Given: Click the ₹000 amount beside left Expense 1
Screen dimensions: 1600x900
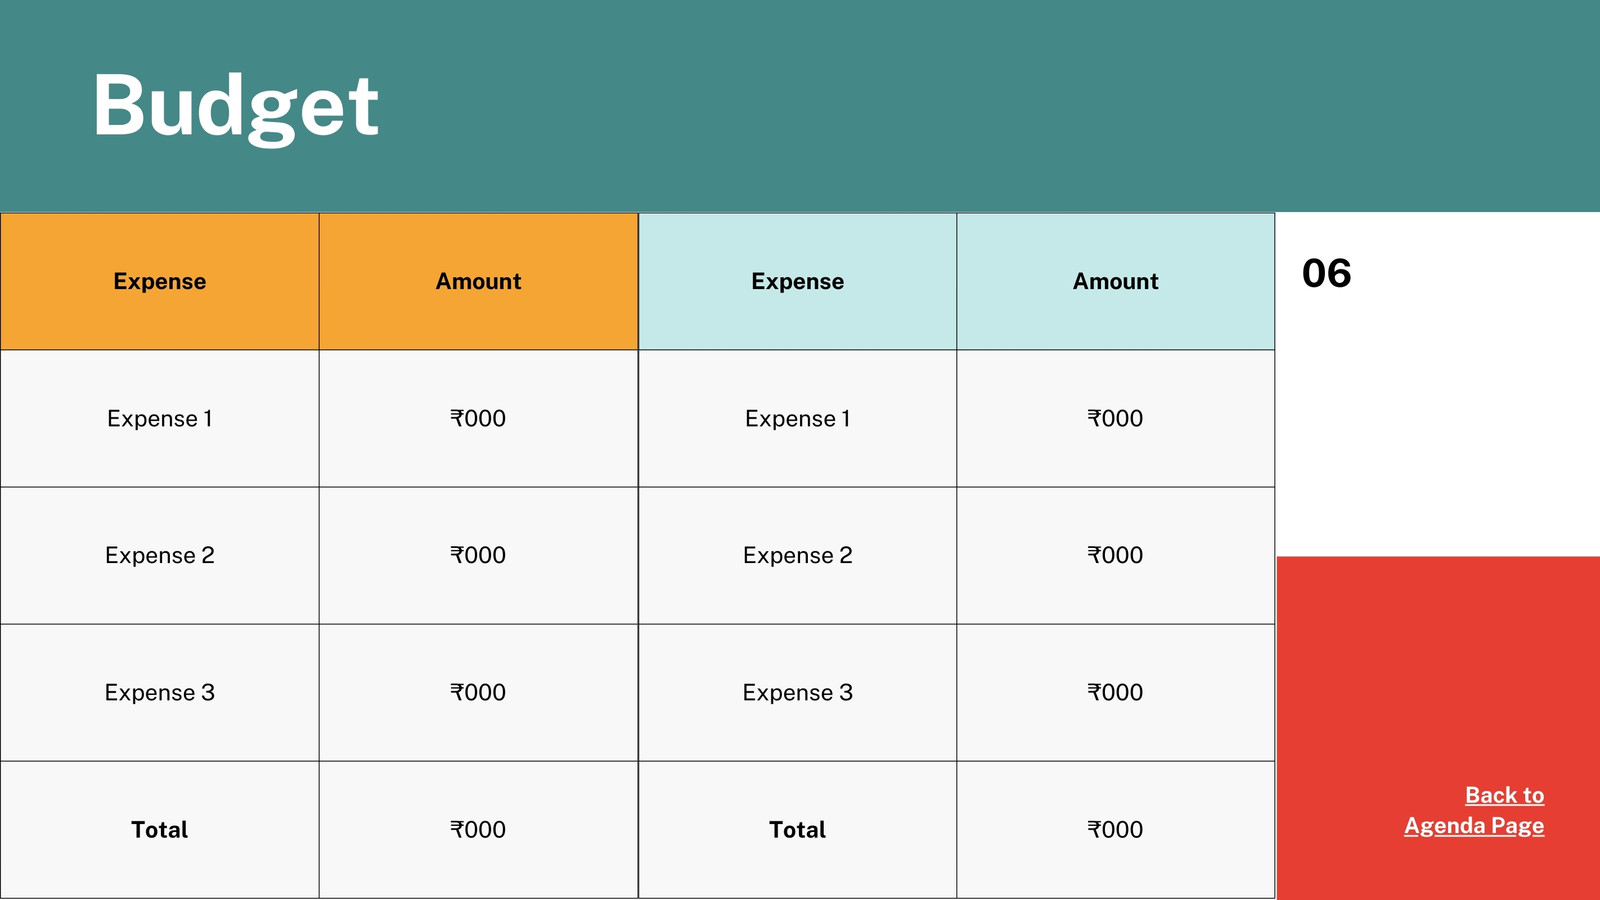Looking at the screenshot, I should 478,419.
